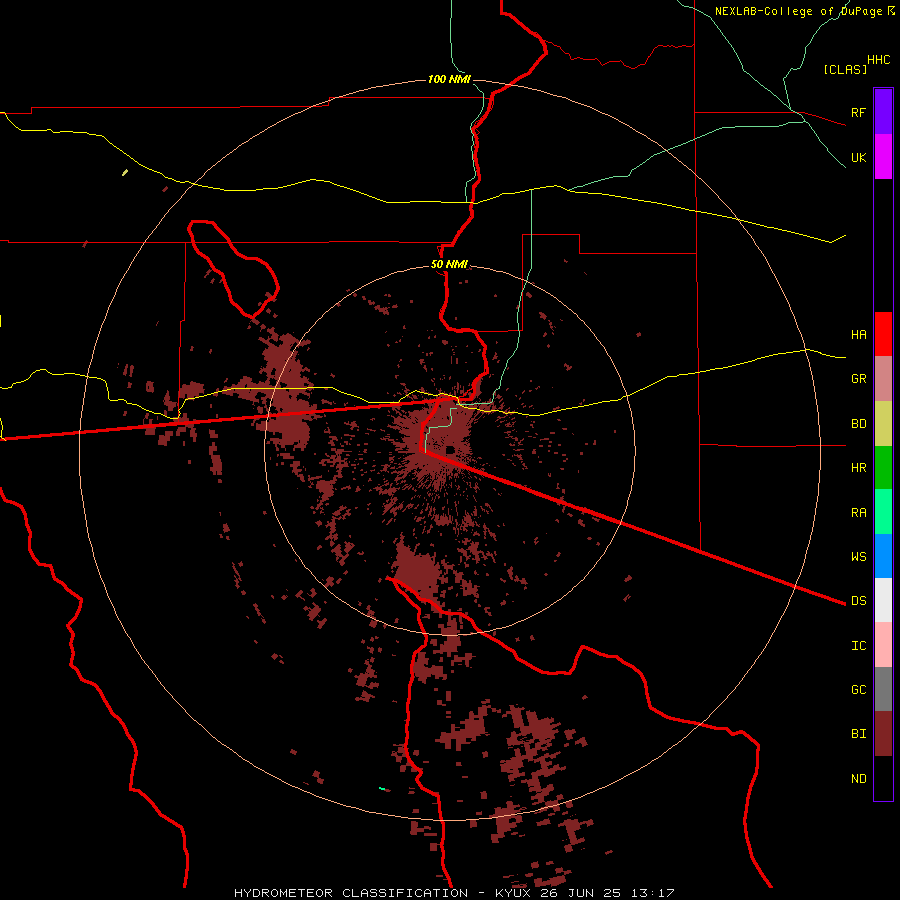Click the BD yellow legend color block
Screen dimensions: 900x900
(883, 424)
